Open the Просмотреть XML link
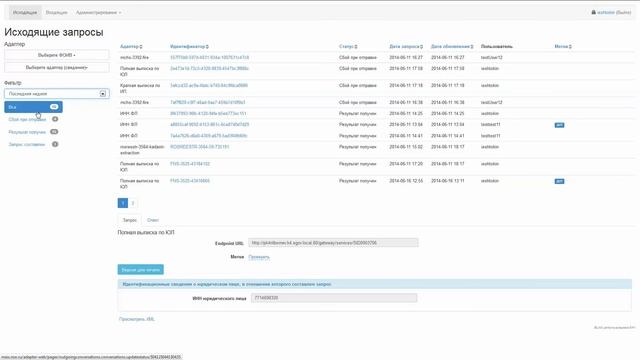 pyautogui.click(x=137, y=319)
